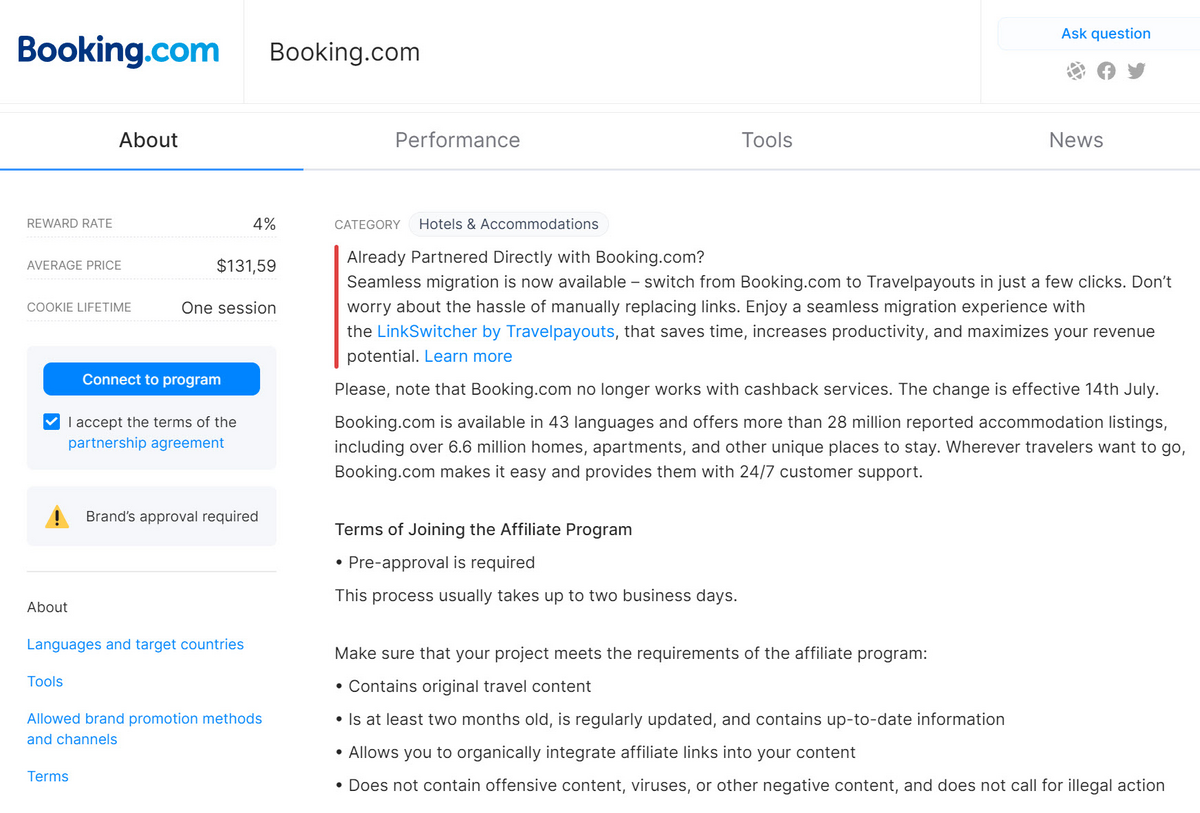
Task: Go to the News tab
Action: click(1076, 140)
